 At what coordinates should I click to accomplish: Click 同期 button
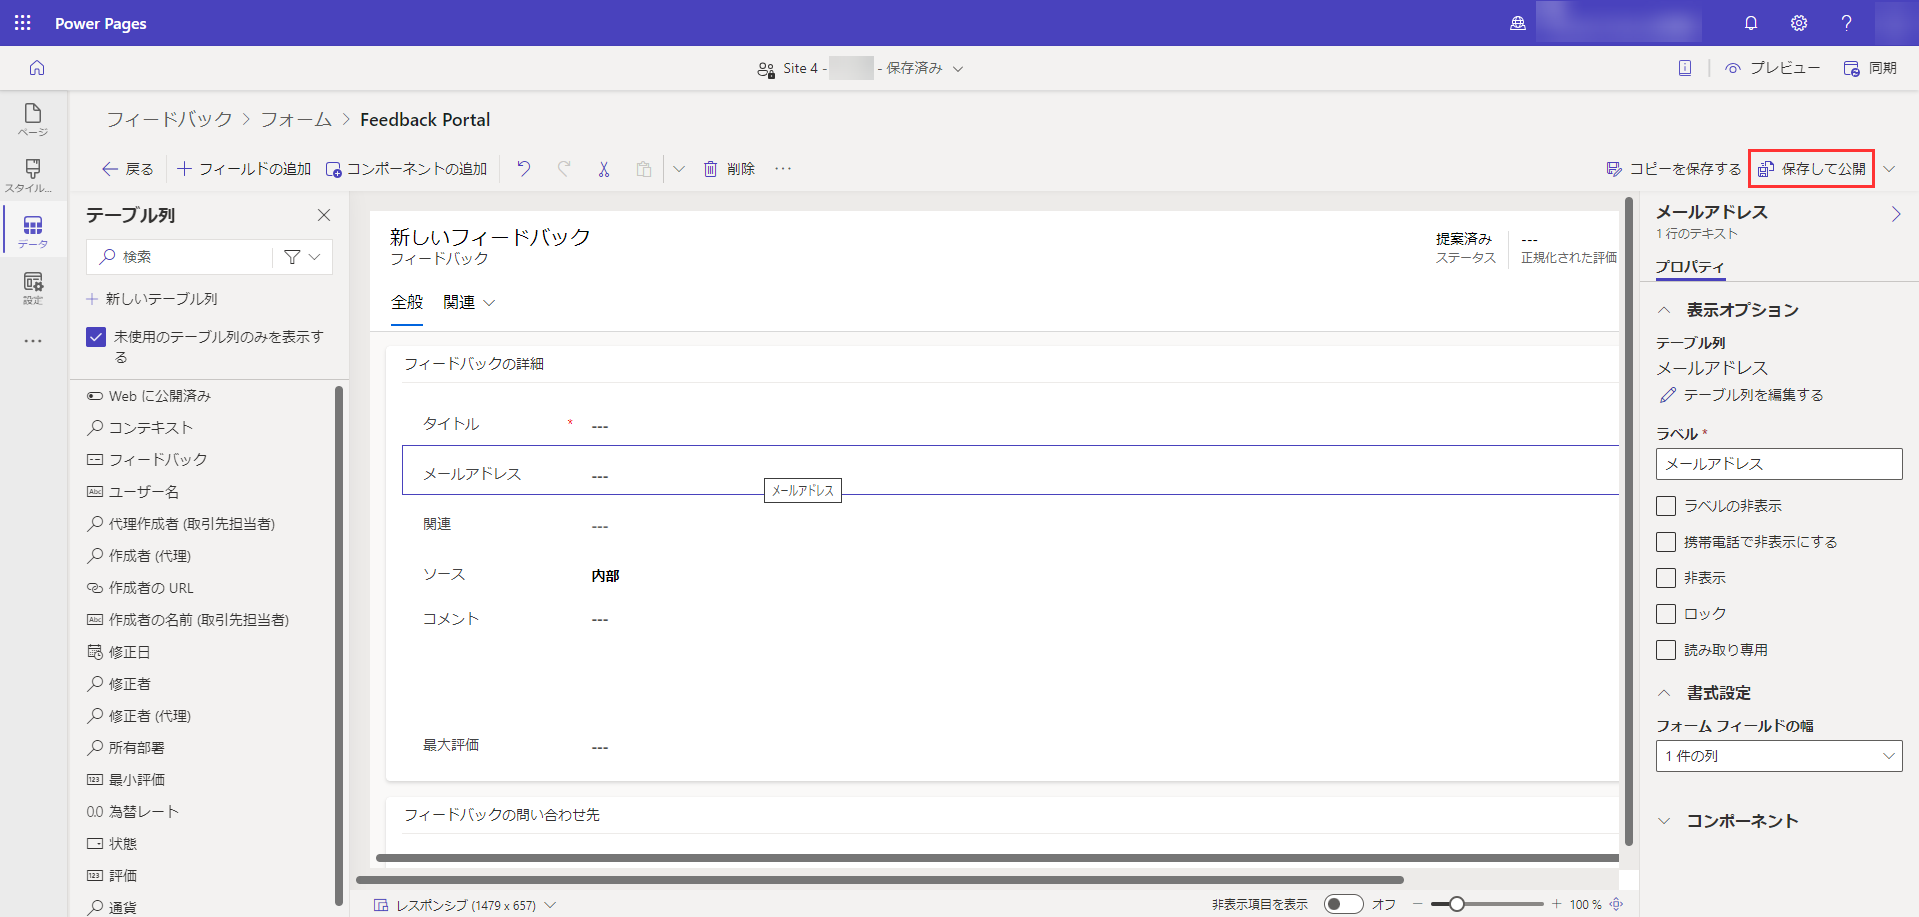[1870, 68]
